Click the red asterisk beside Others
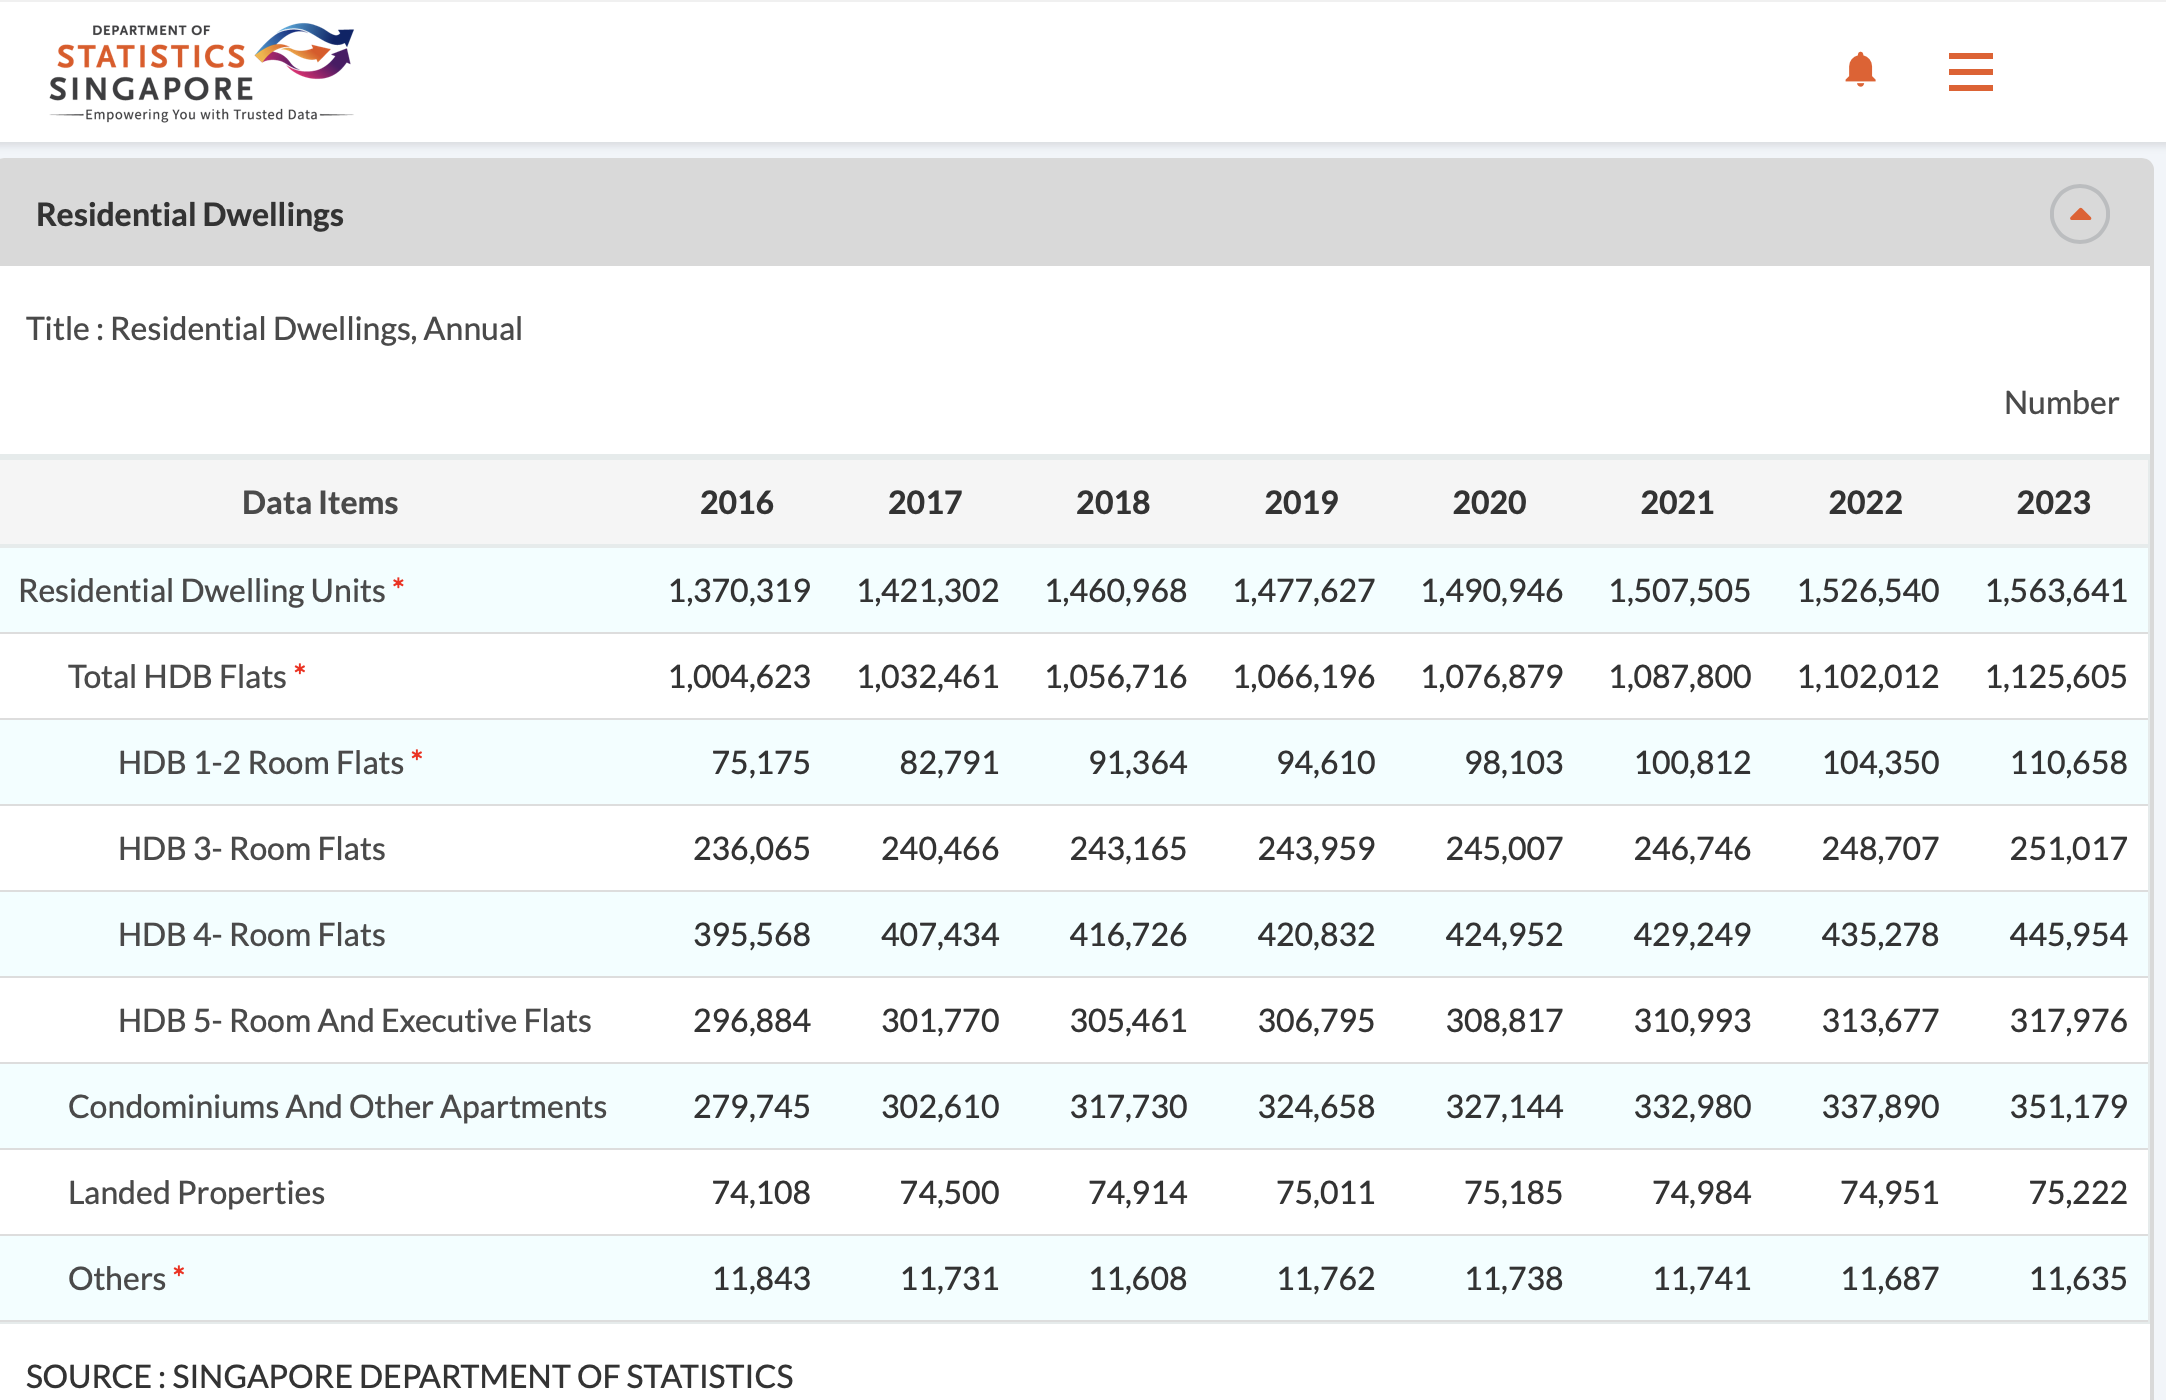2166x1400 pixels. [x=179, y=1272]
